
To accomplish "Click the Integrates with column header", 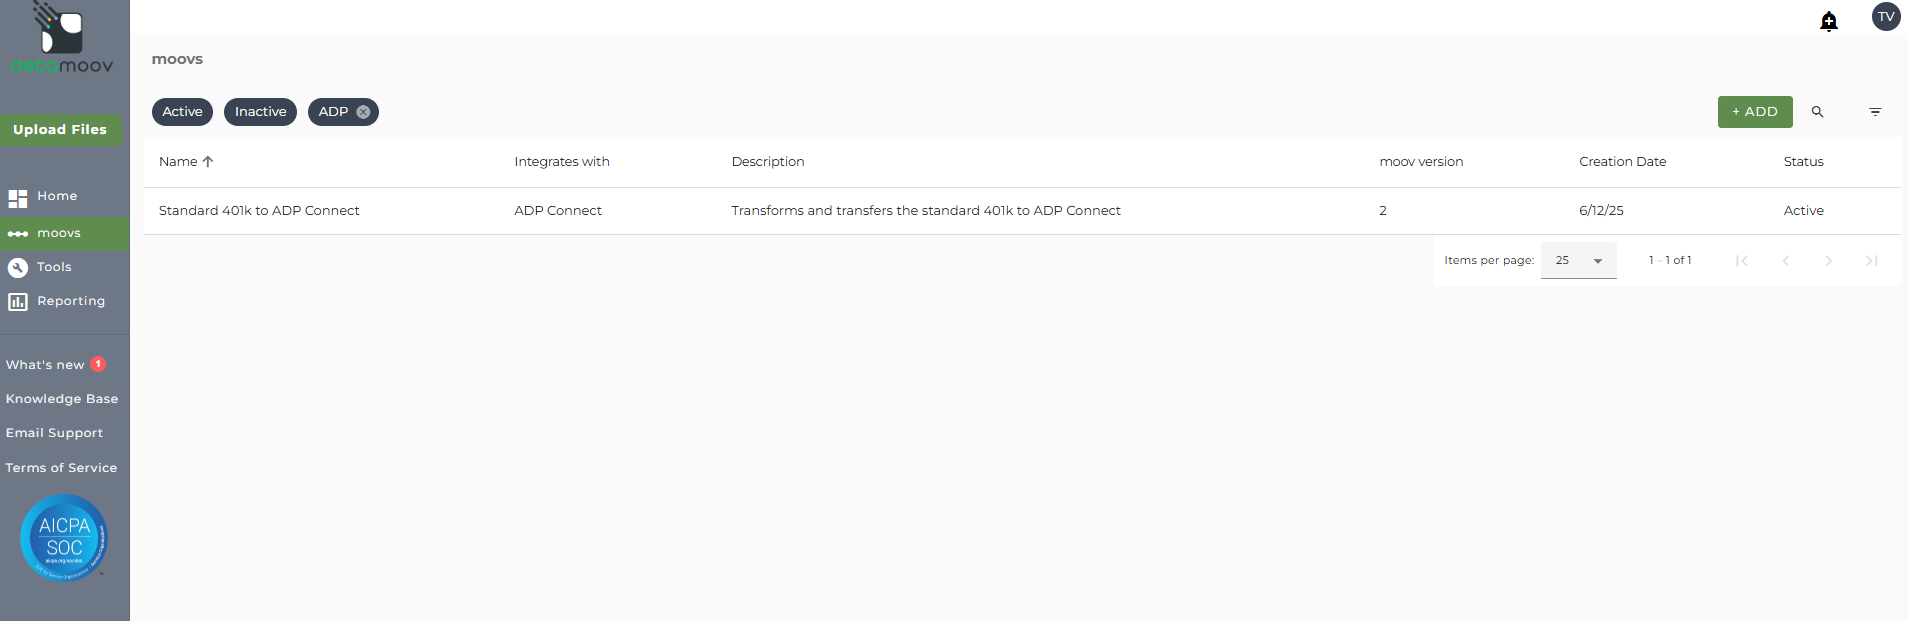I will [x=562, y=162].
